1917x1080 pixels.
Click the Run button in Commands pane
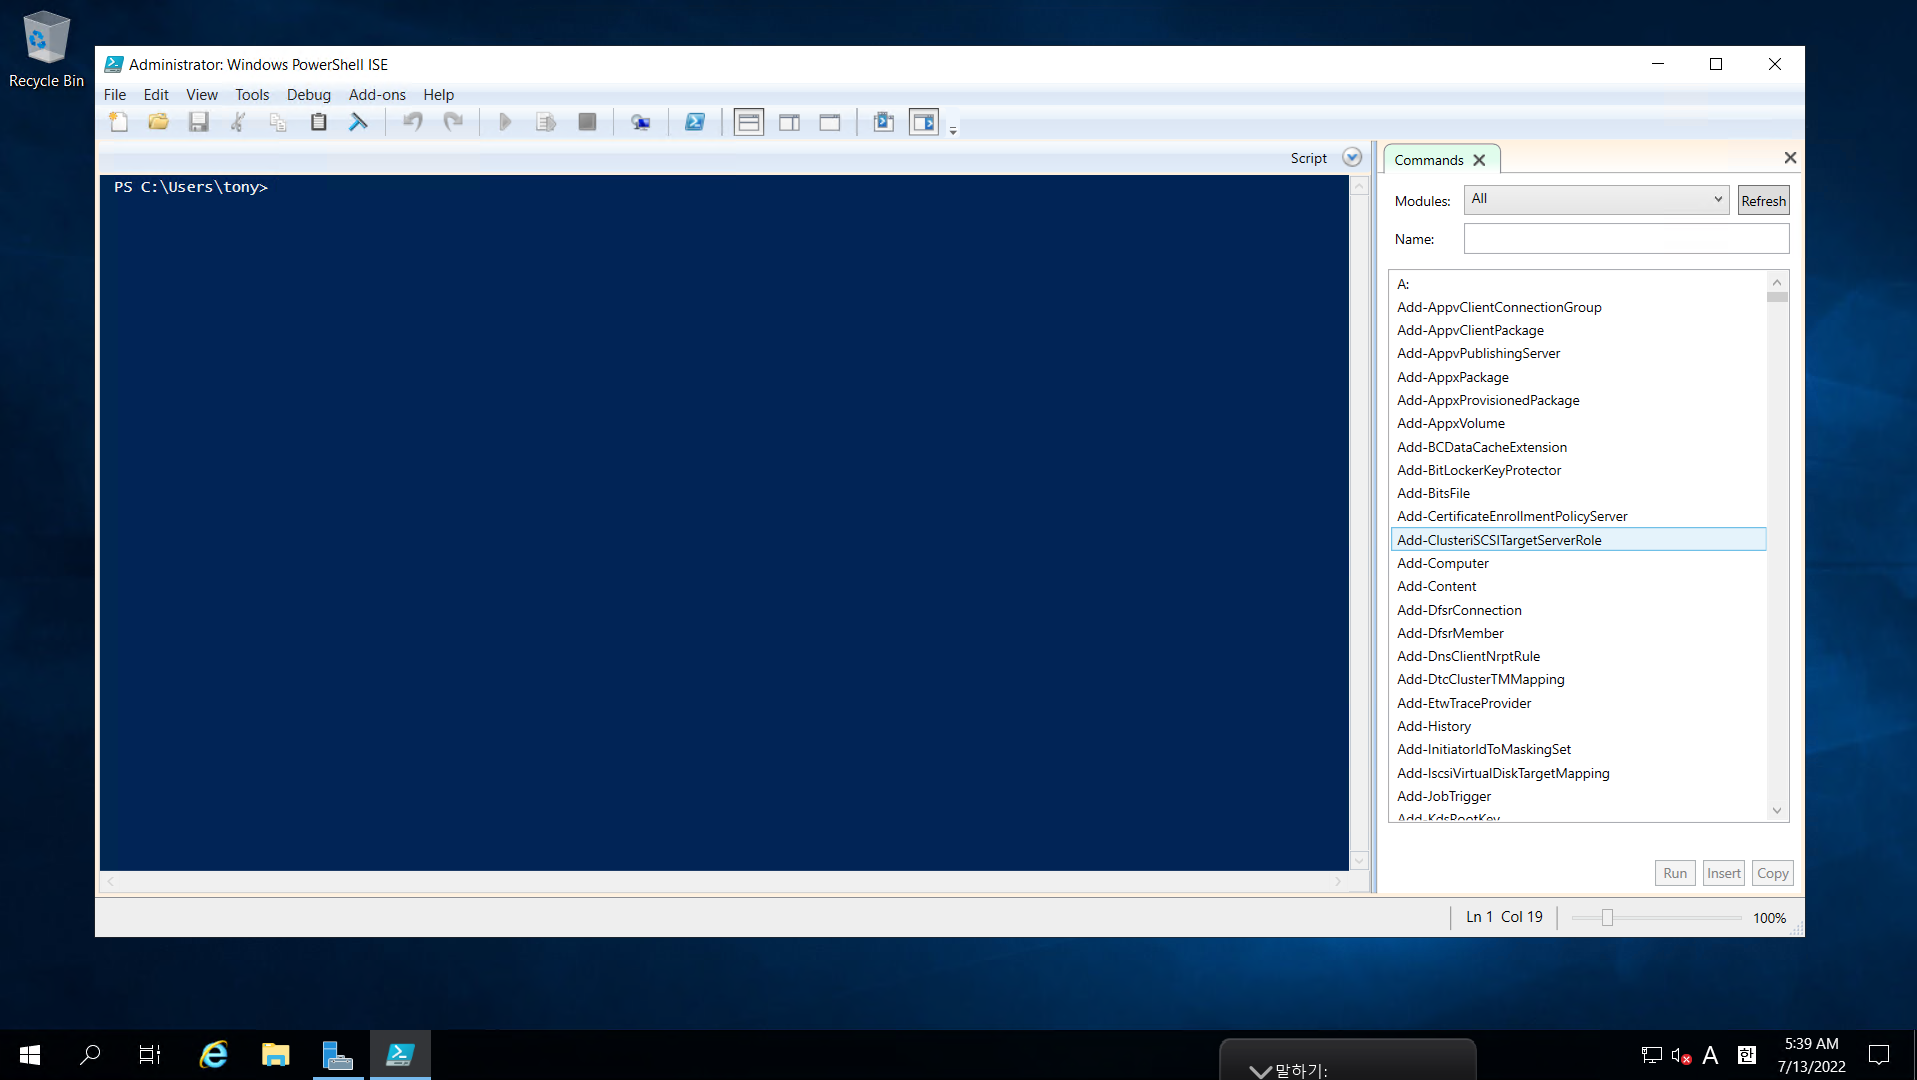[1675, 873]
